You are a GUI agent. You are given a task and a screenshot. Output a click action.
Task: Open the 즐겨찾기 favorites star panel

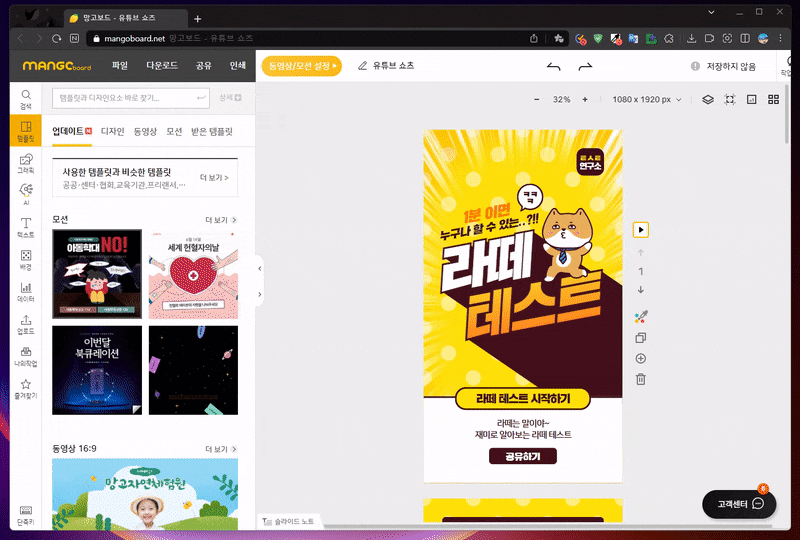coord(26,388)
